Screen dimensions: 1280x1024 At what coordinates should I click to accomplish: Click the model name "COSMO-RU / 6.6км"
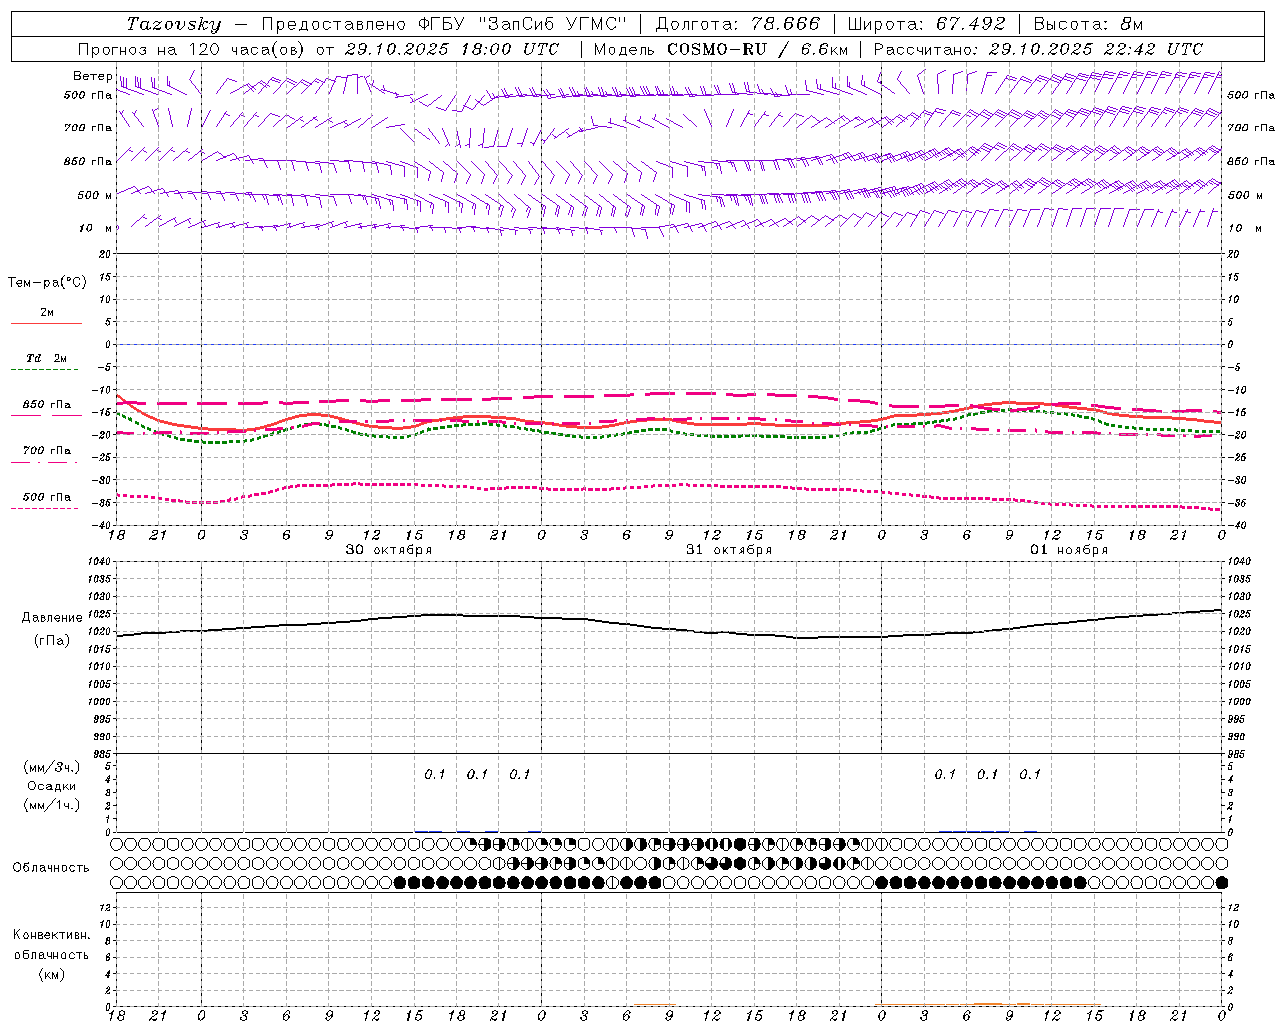point(757,49)
